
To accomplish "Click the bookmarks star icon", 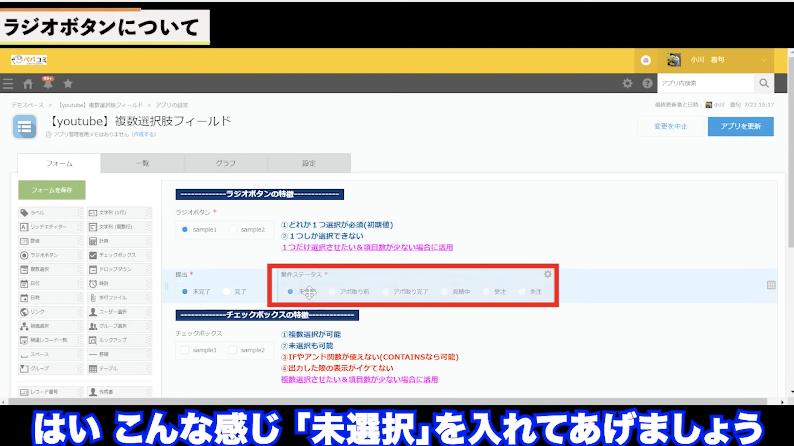I will pyautogui.click(x=67, y=84).
